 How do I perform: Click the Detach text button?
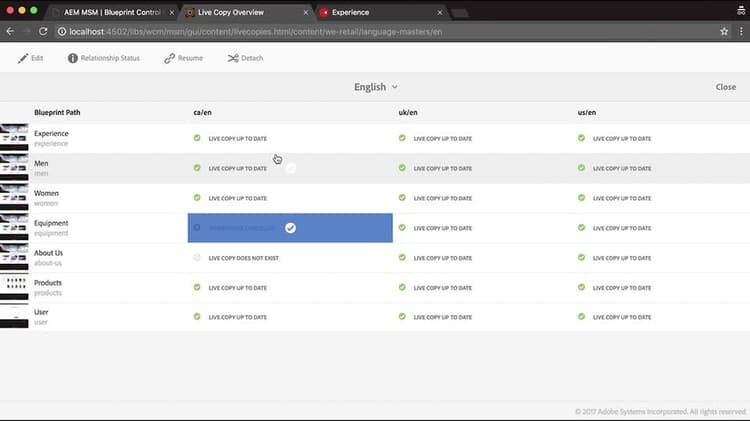[x=252, y=58]
